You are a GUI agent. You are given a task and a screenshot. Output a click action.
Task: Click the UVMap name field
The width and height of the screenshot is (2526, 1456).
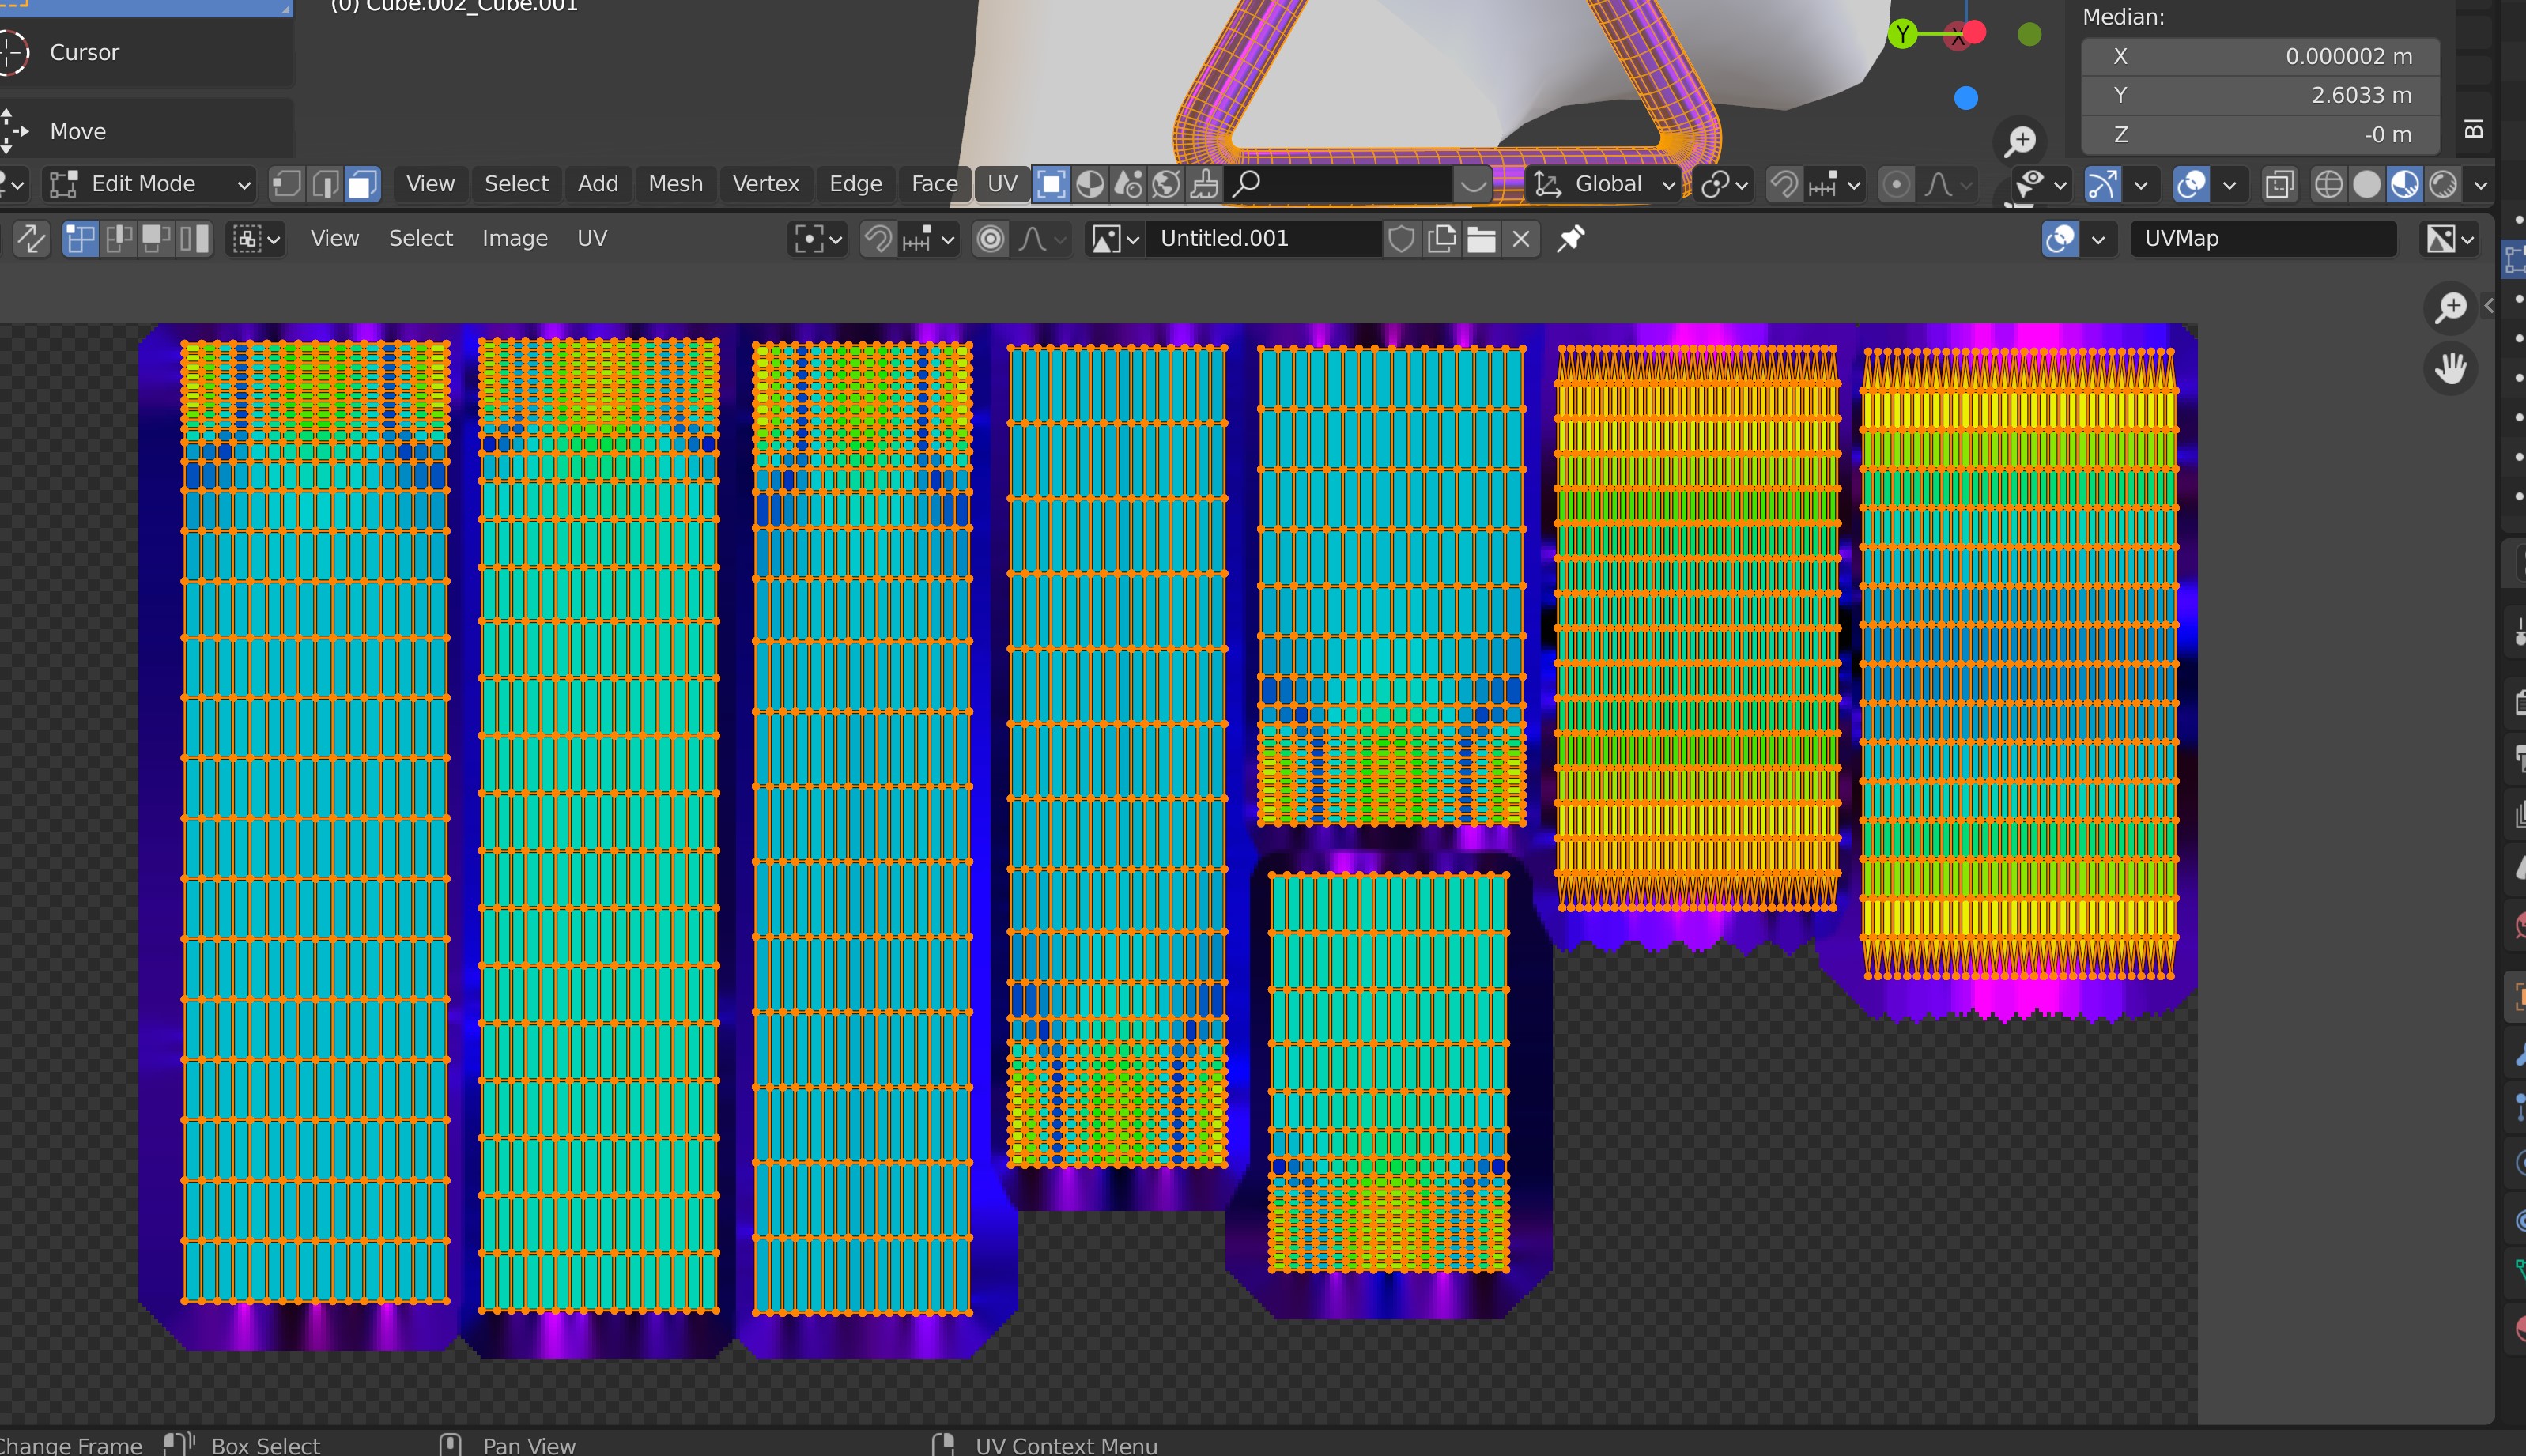[x=2263, y=238]
